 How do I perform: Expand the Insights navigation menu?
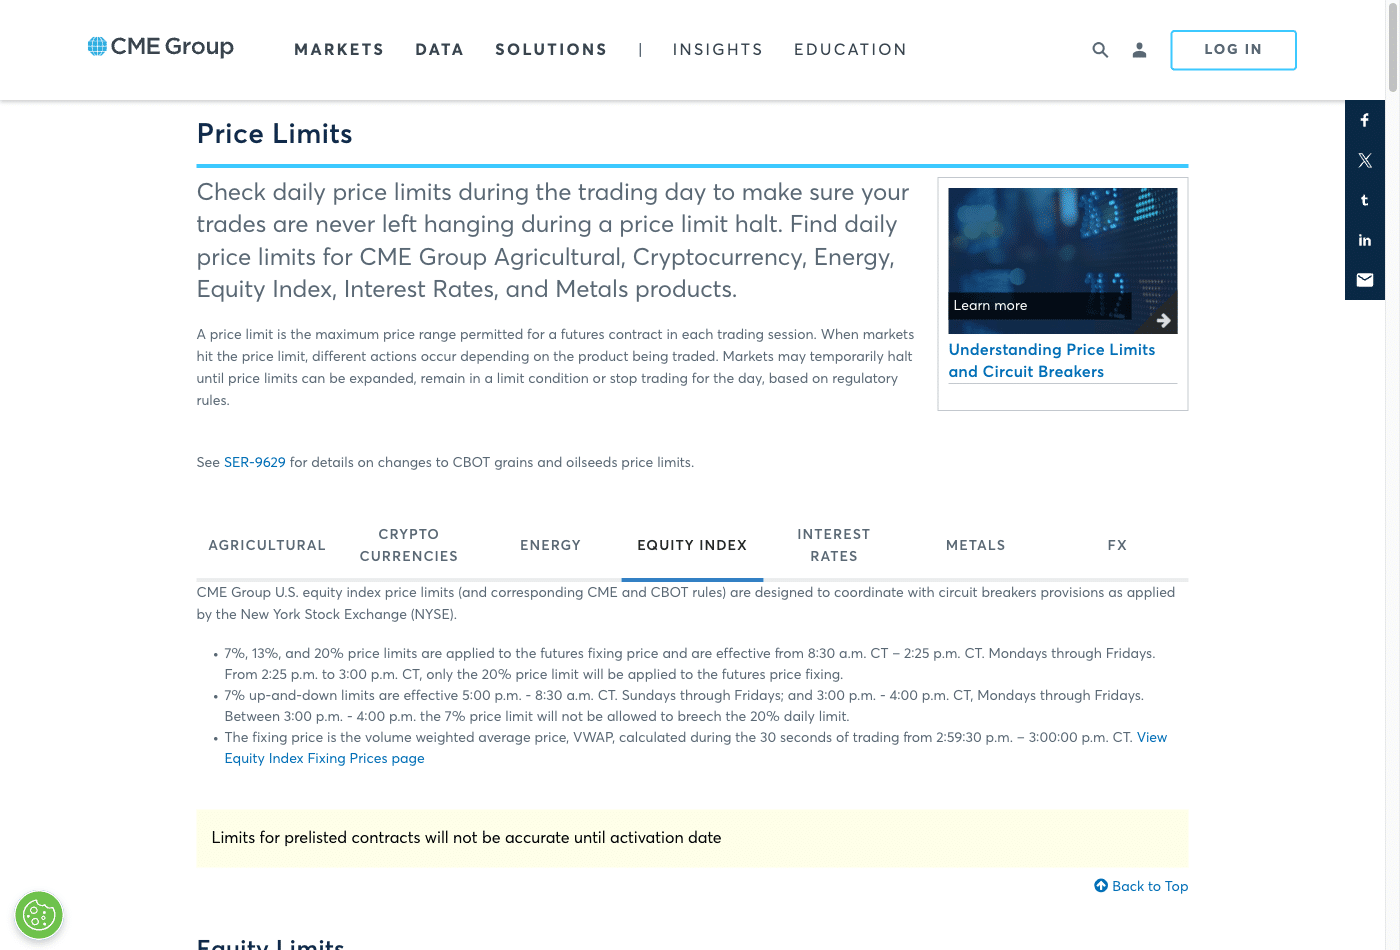pos(718,50)
